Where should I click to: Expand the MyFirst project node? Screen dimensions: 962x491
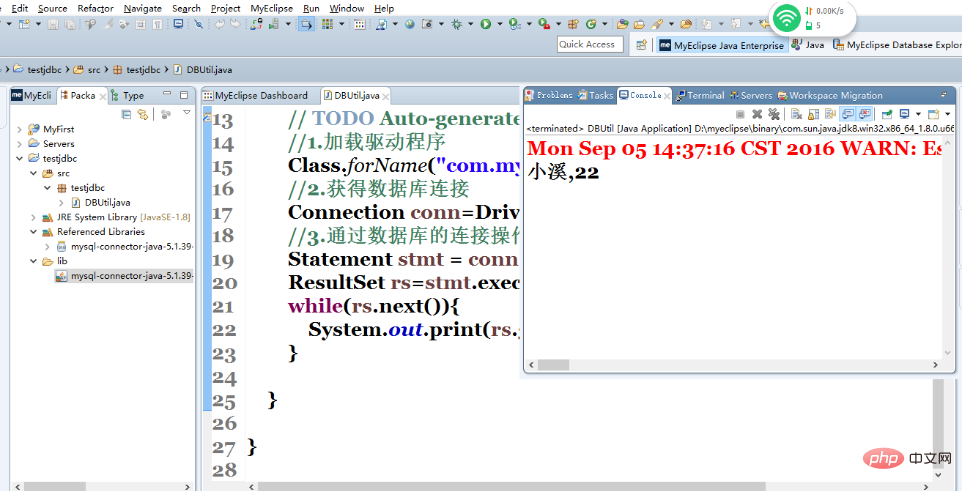[20, 130]
